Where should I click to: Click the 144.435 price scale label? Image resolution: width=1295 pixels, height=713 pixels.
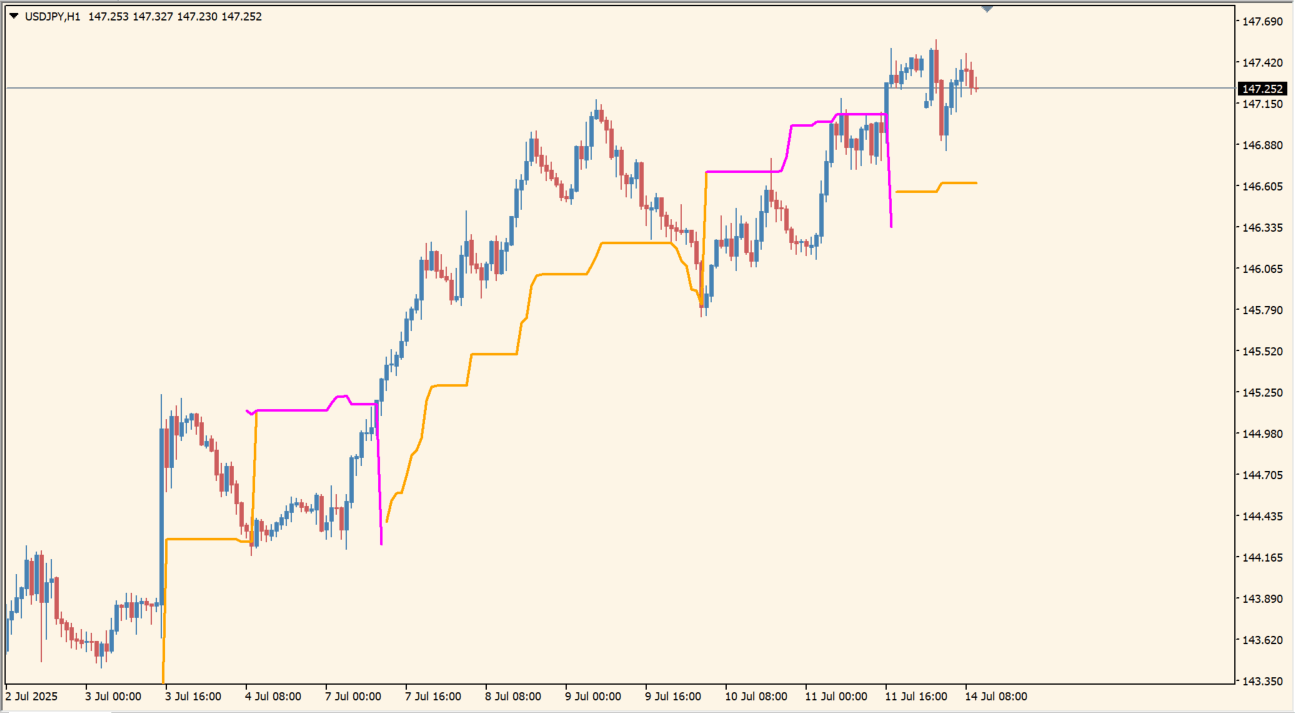(x=1262, y=517)
